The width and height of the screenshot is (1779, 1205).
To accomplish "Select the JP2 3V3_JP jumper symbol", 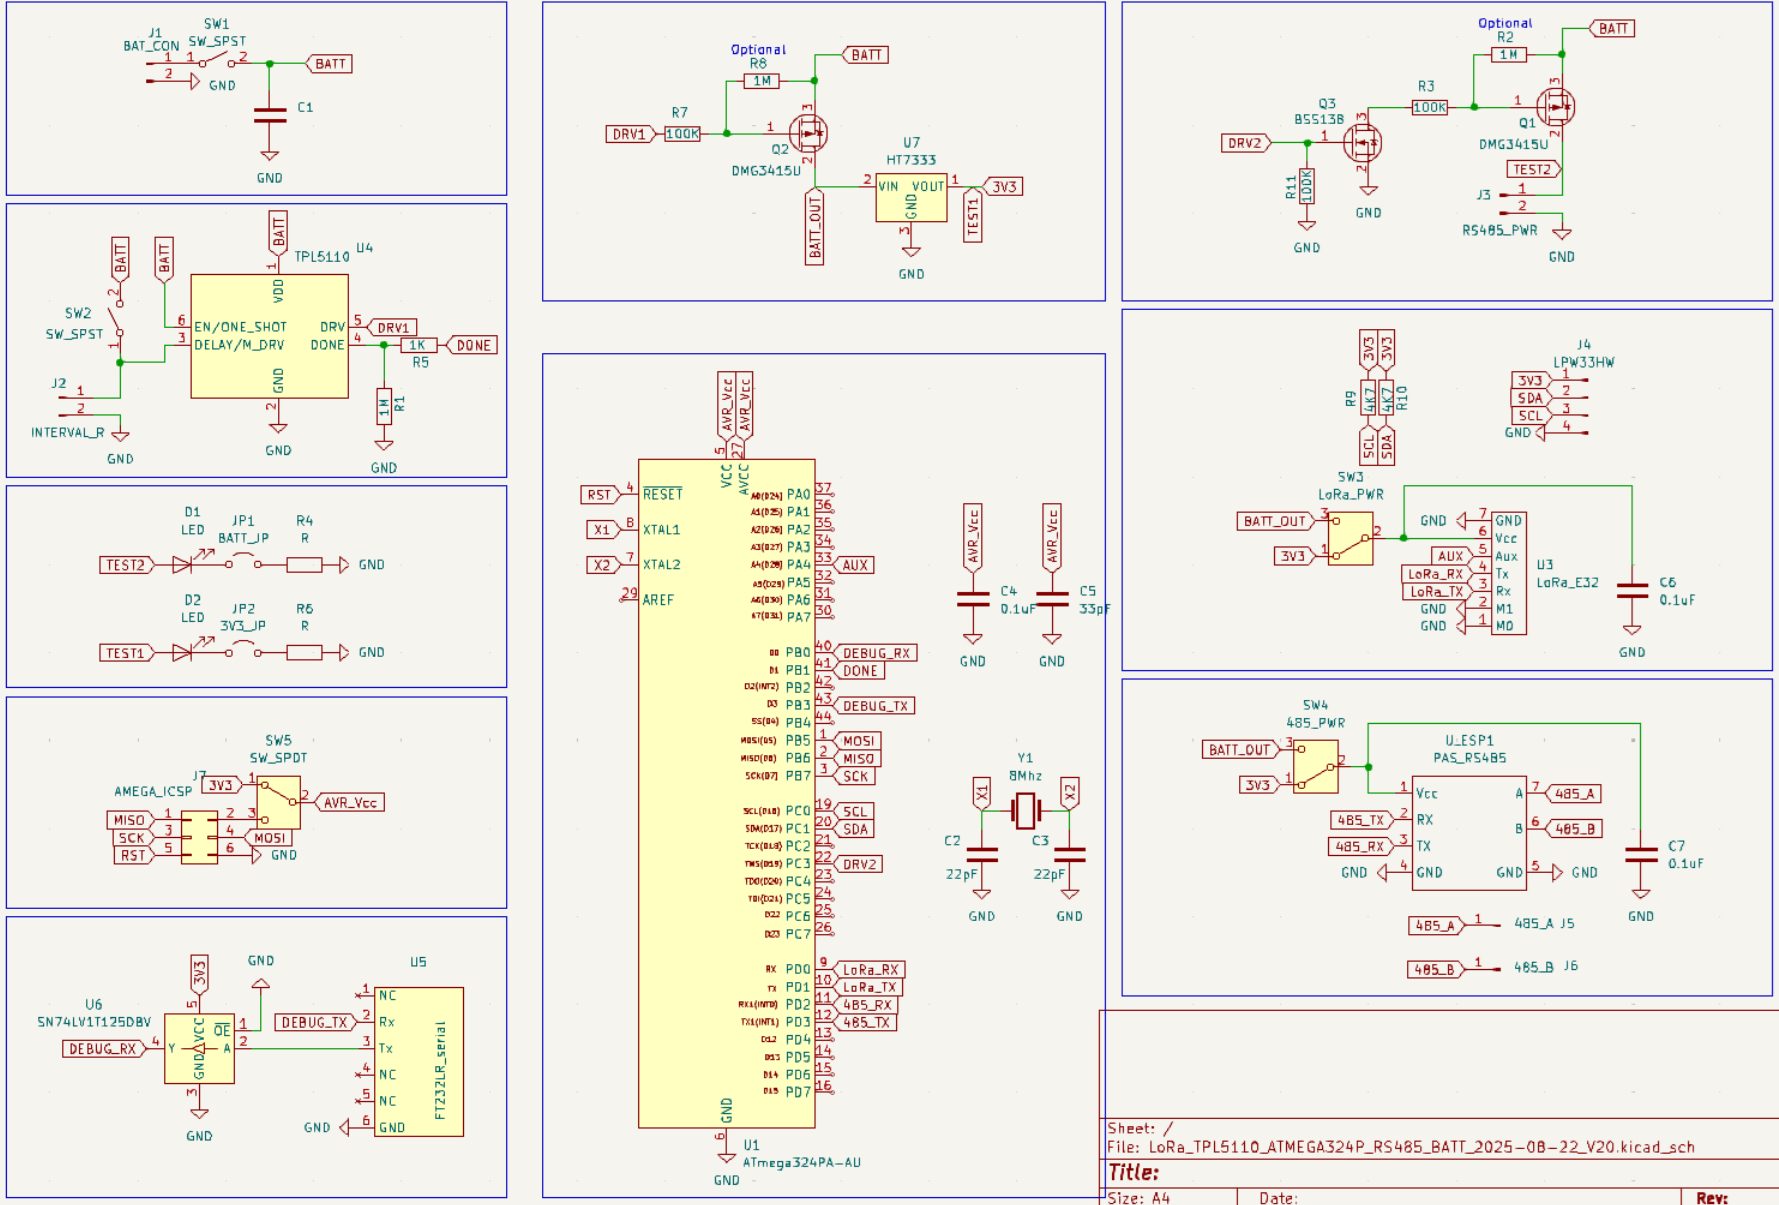I will [243, 652].
